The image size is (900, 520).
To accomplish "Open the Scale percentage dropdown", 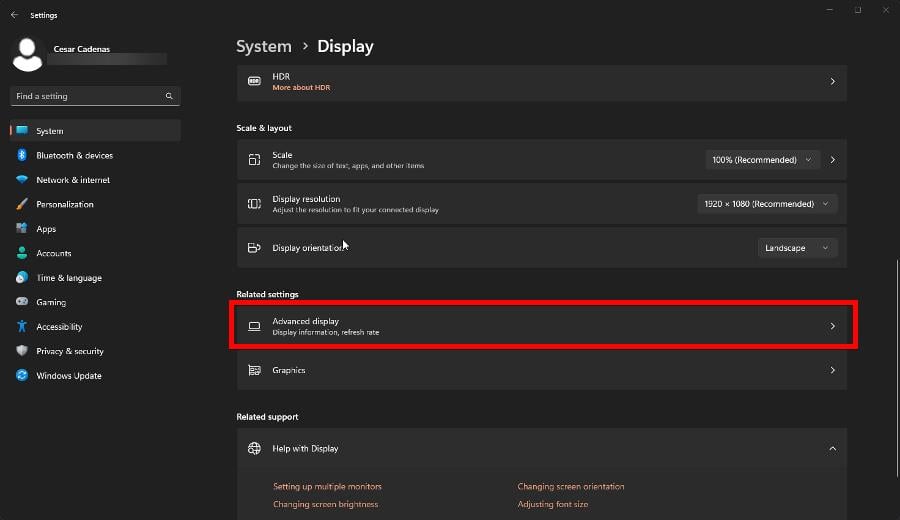I will tap(762, 160).
